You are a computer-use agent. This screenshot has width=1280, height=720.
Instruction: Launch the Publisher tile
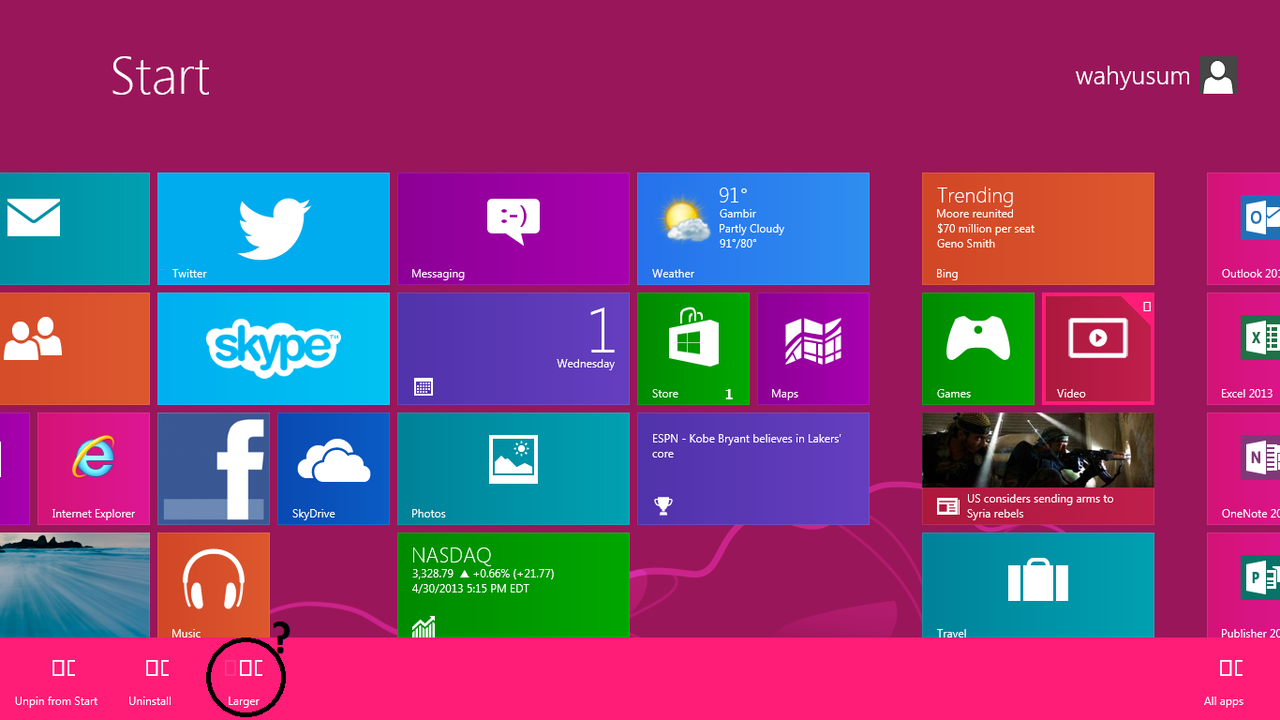[1243, 585]
